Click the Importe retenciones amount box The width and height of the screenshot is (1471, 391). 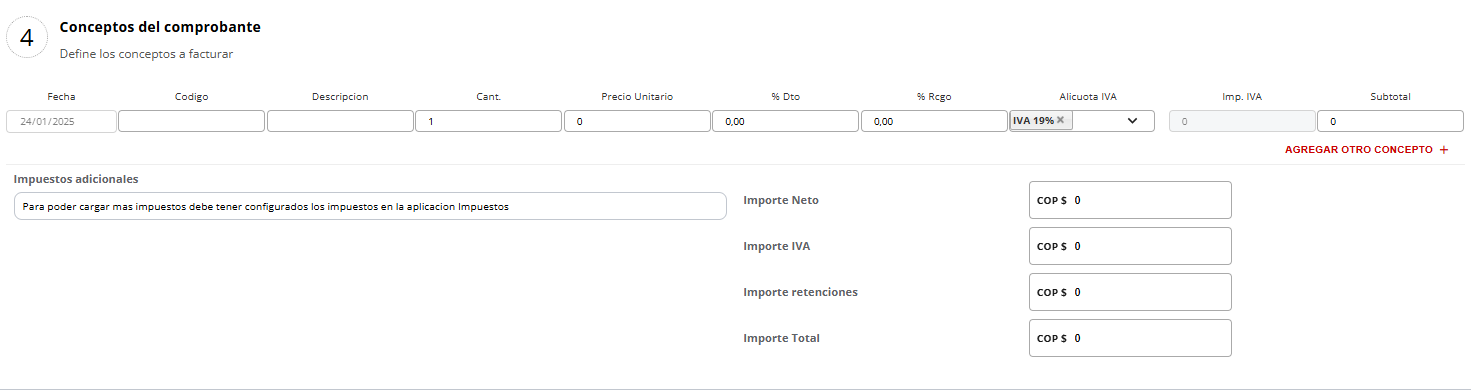click(1130, 292)
